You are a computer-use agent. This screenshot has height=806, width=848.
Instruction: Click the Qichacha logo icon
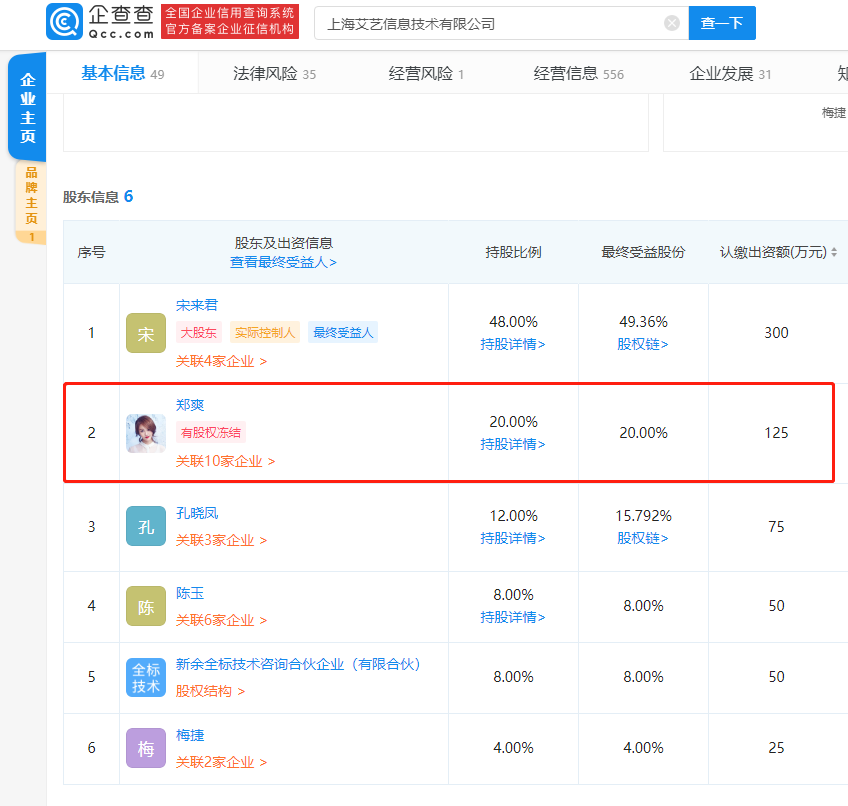[63, 21]
